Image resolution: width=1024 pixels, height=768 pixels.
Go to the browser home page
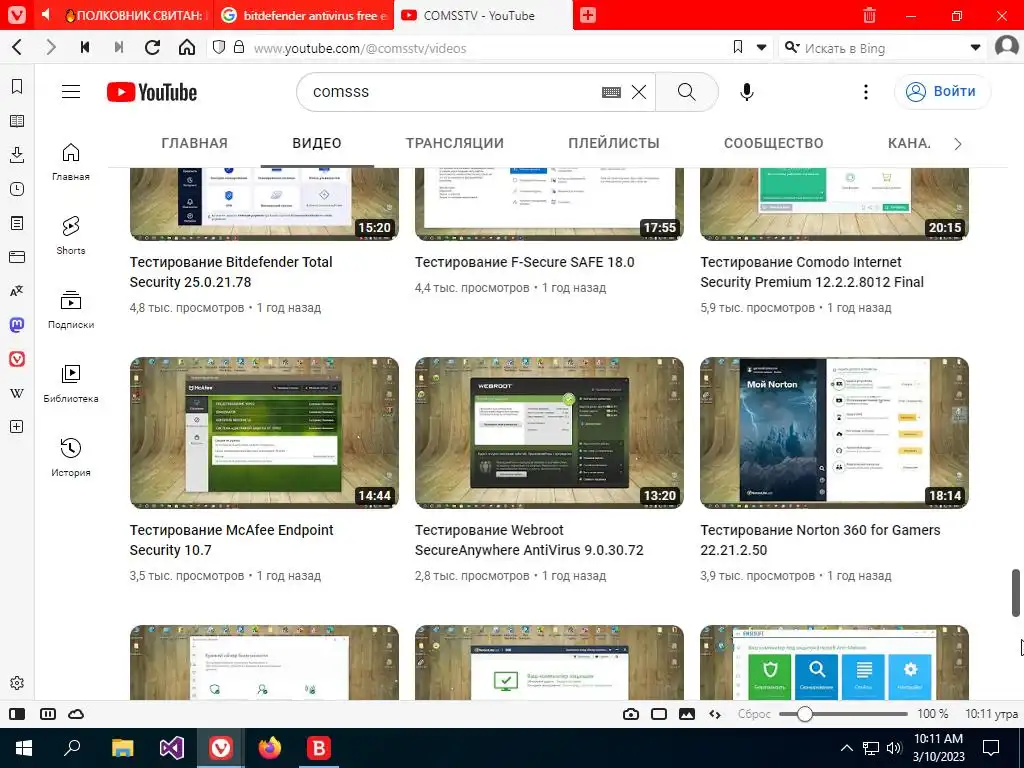tap(187, 47)
